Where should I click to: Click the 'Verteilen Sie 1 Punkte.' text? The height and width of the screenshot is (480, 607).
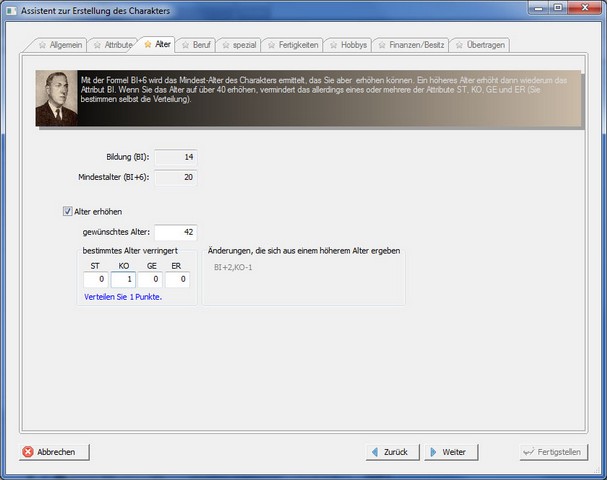[x=123, y=297]
